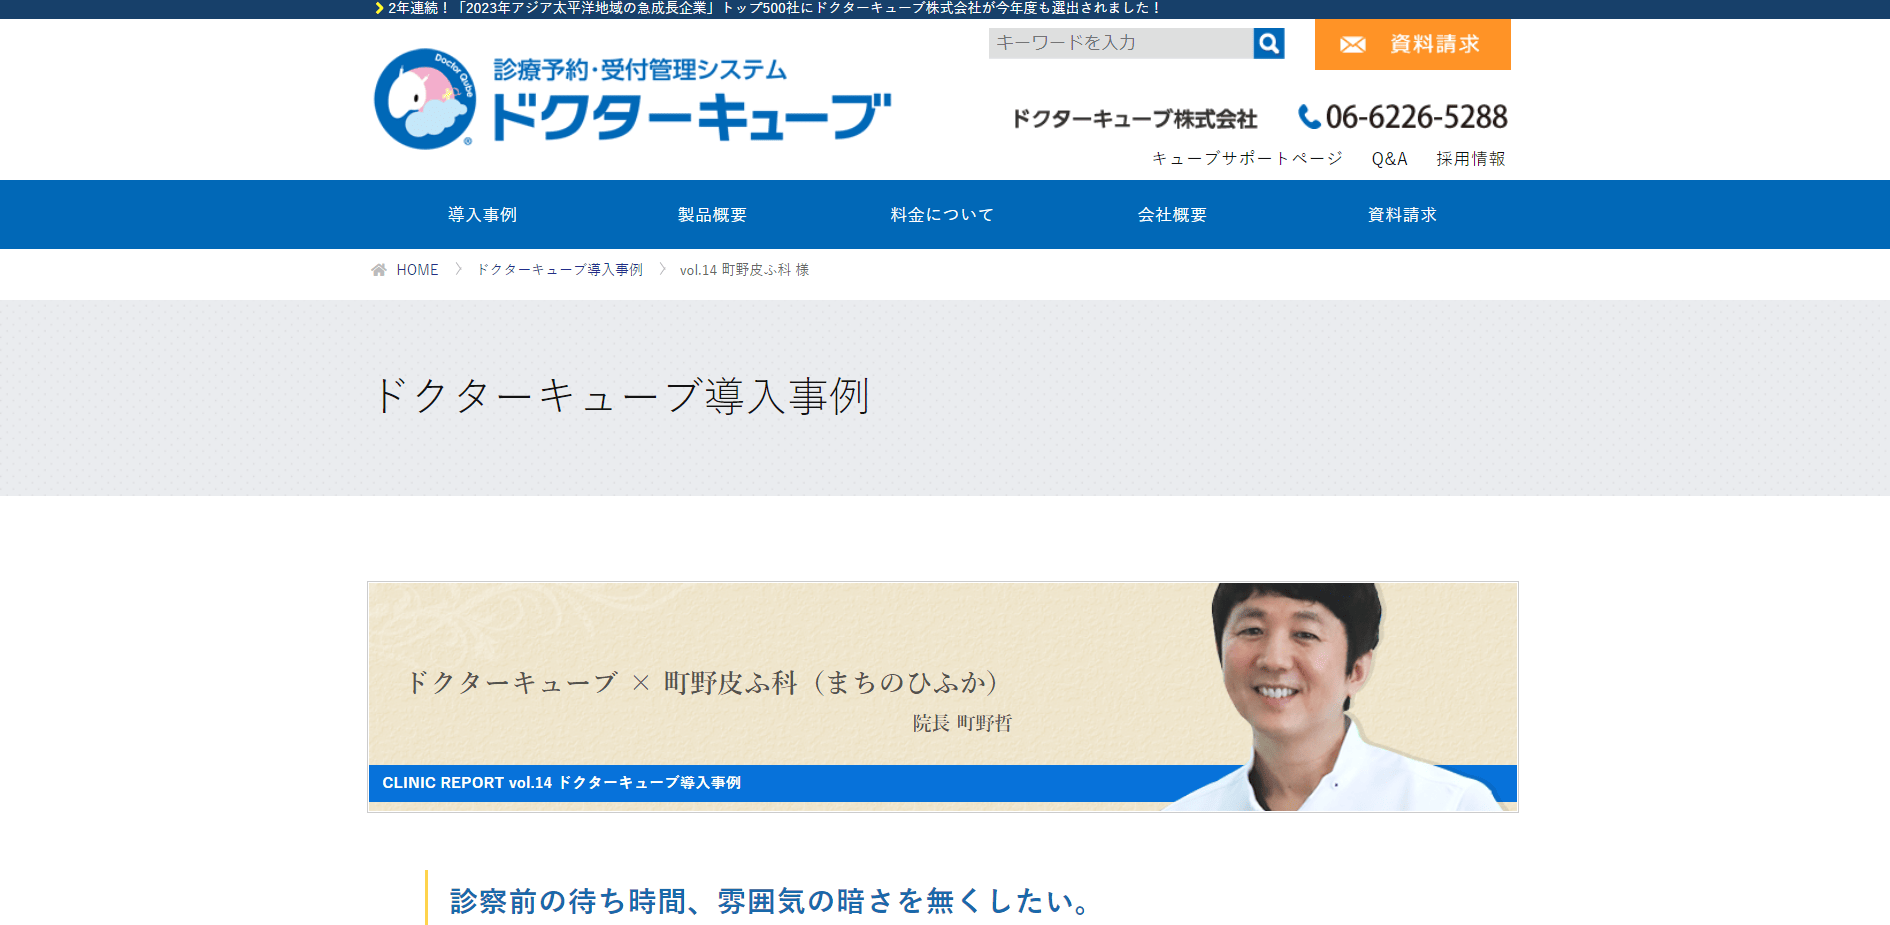This screenshot has width=1890, height=925.
Task: Click the 町野皮ふ科 clinic report banner
Action: 943,697
